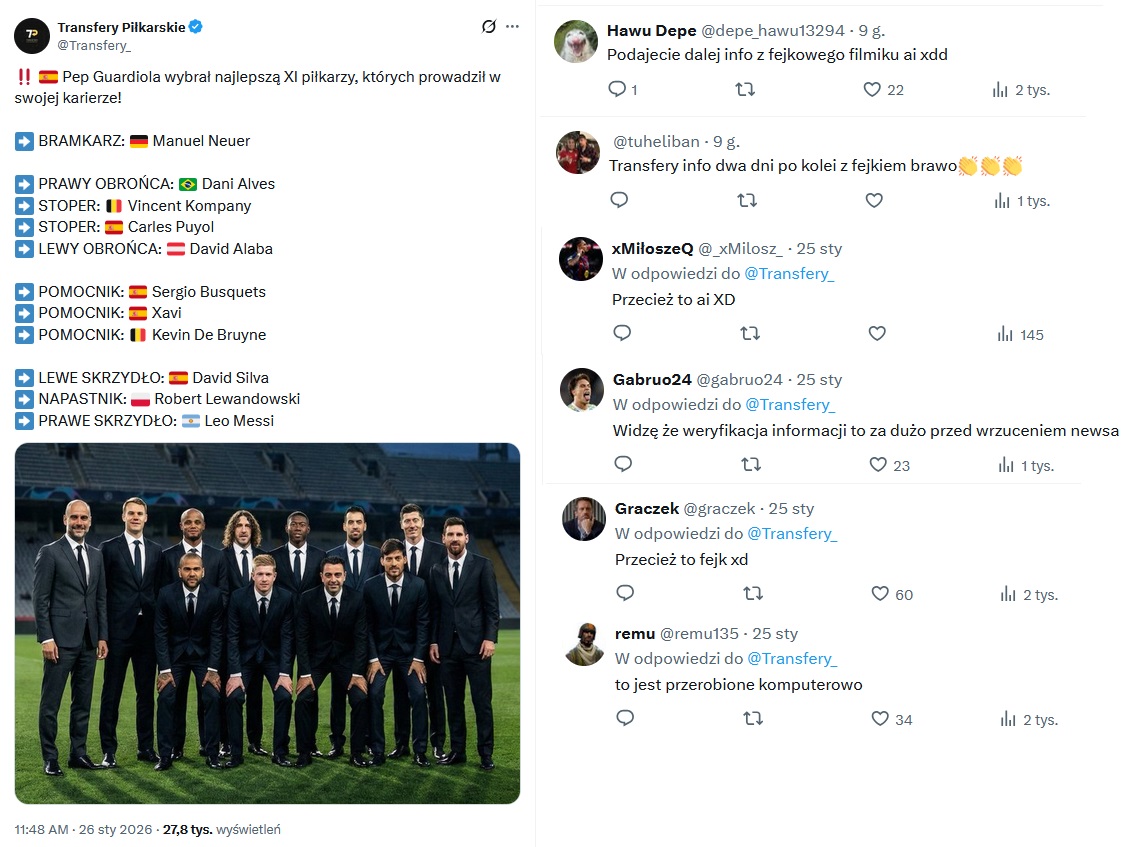1123x847 pixels.
Task: Open the group photo in the post
Action: (267, 622)
